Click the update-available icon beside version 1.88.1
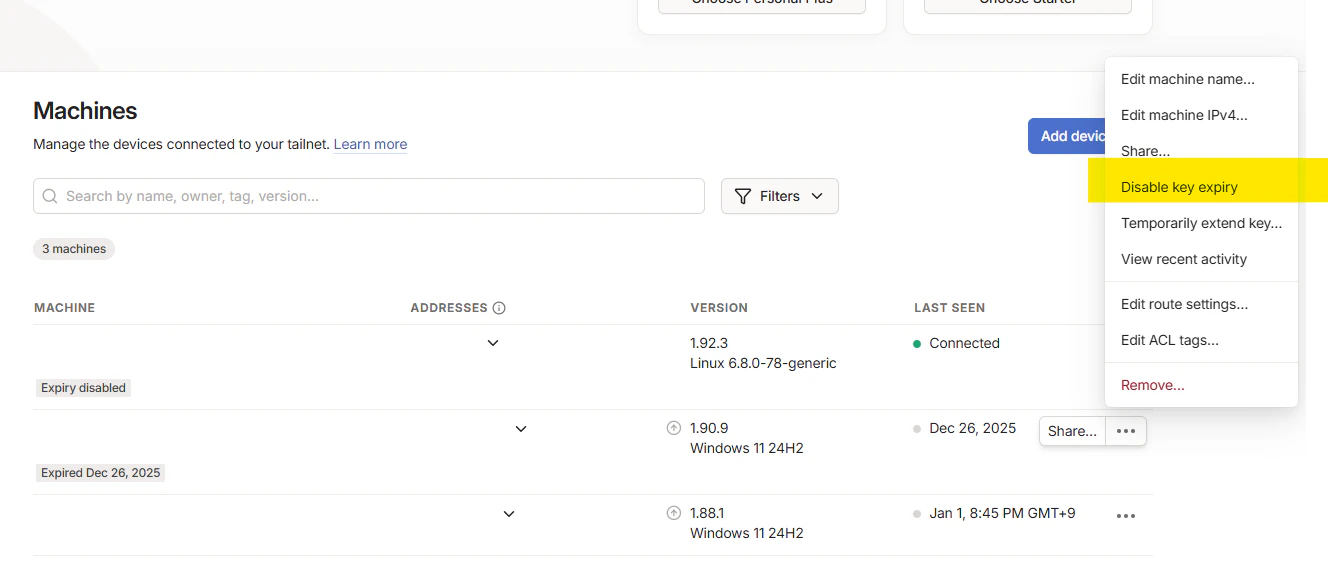 point(674,513)
